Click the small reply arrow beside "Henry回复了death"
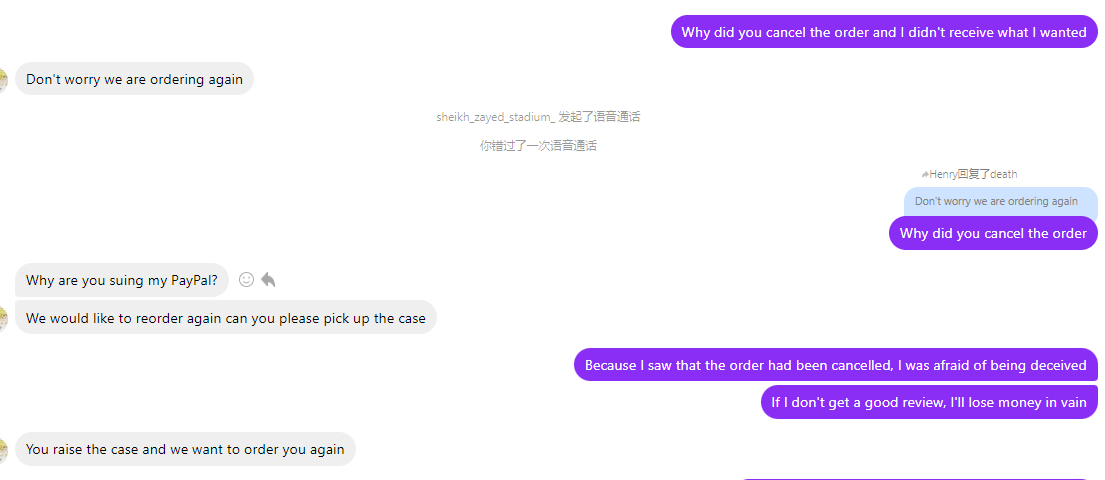This screenshot has height=480, width=1105. pos(925,174)
